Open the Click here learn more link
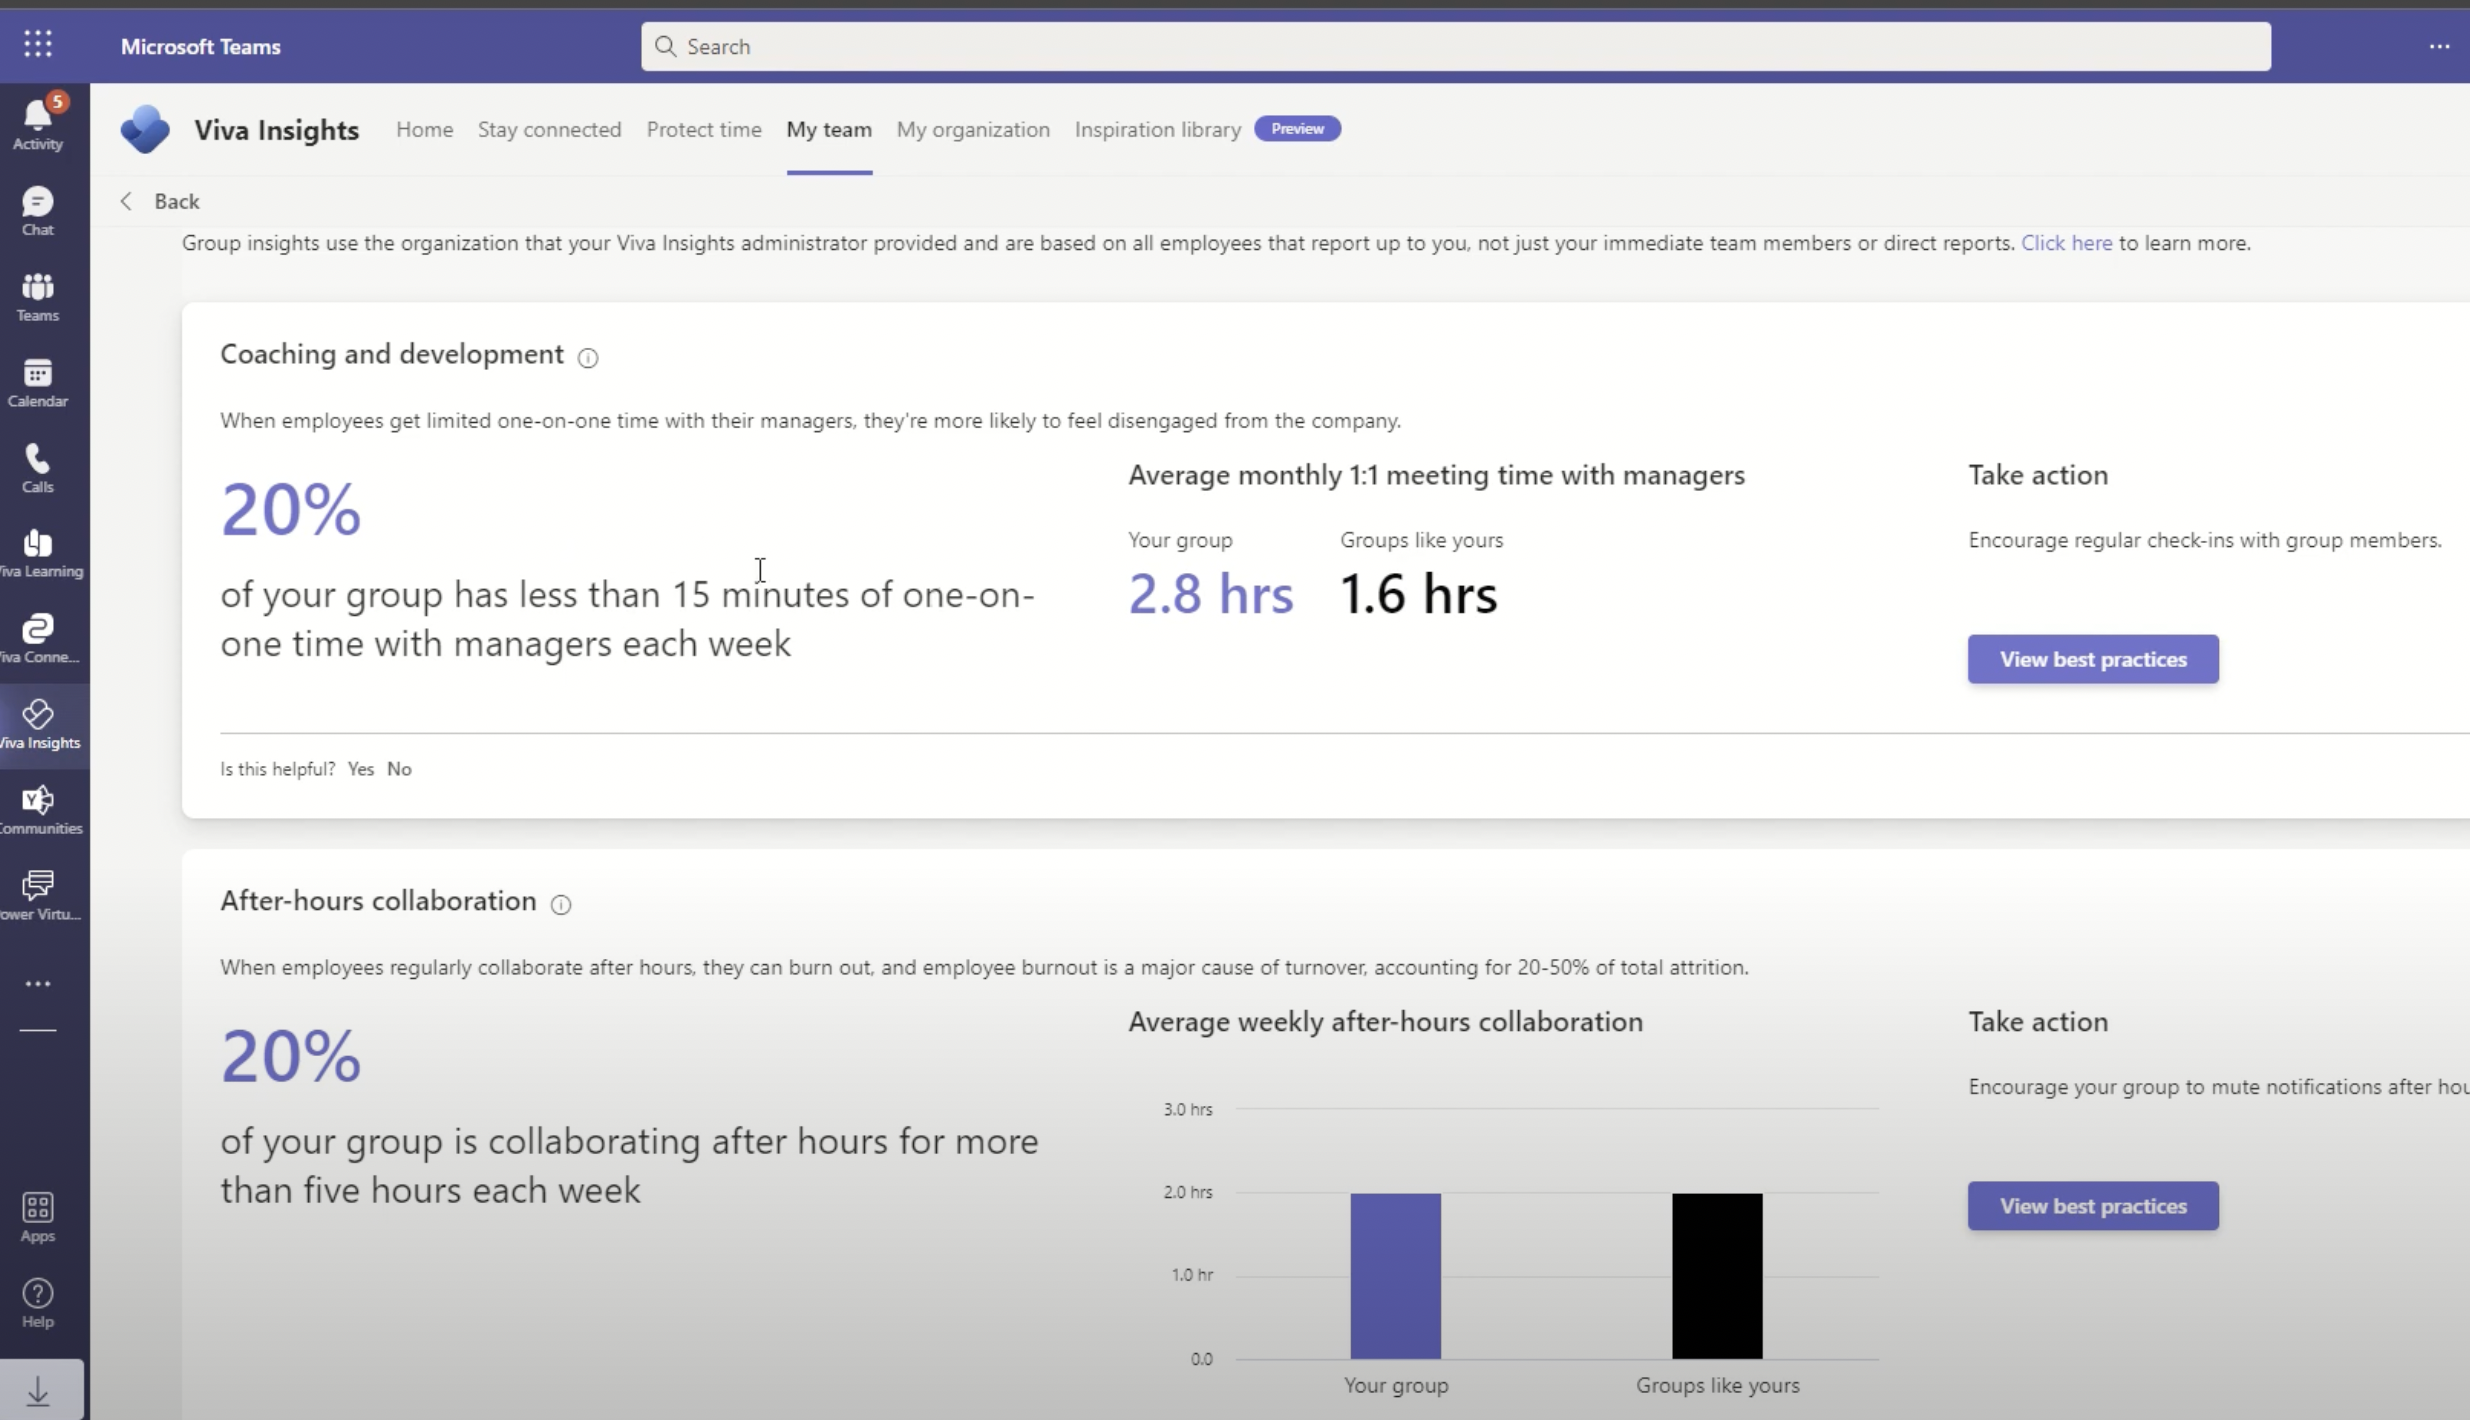 pyautogui.click(x=2066, y=243)
